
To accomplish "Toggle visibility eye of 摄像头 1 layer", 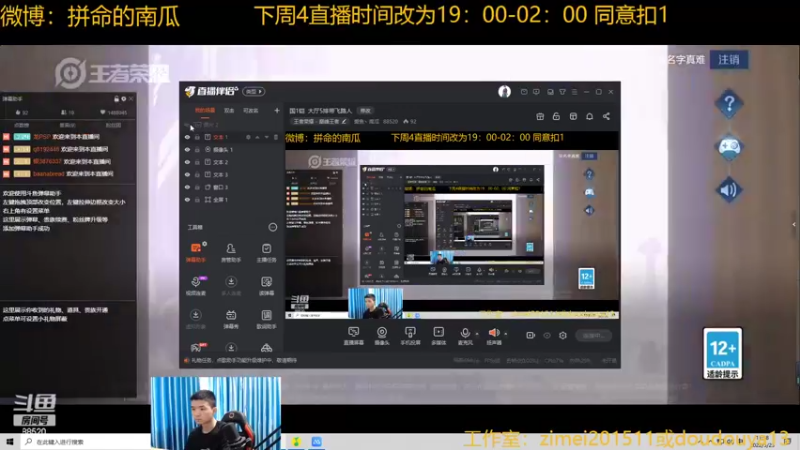I will [187, 149].
